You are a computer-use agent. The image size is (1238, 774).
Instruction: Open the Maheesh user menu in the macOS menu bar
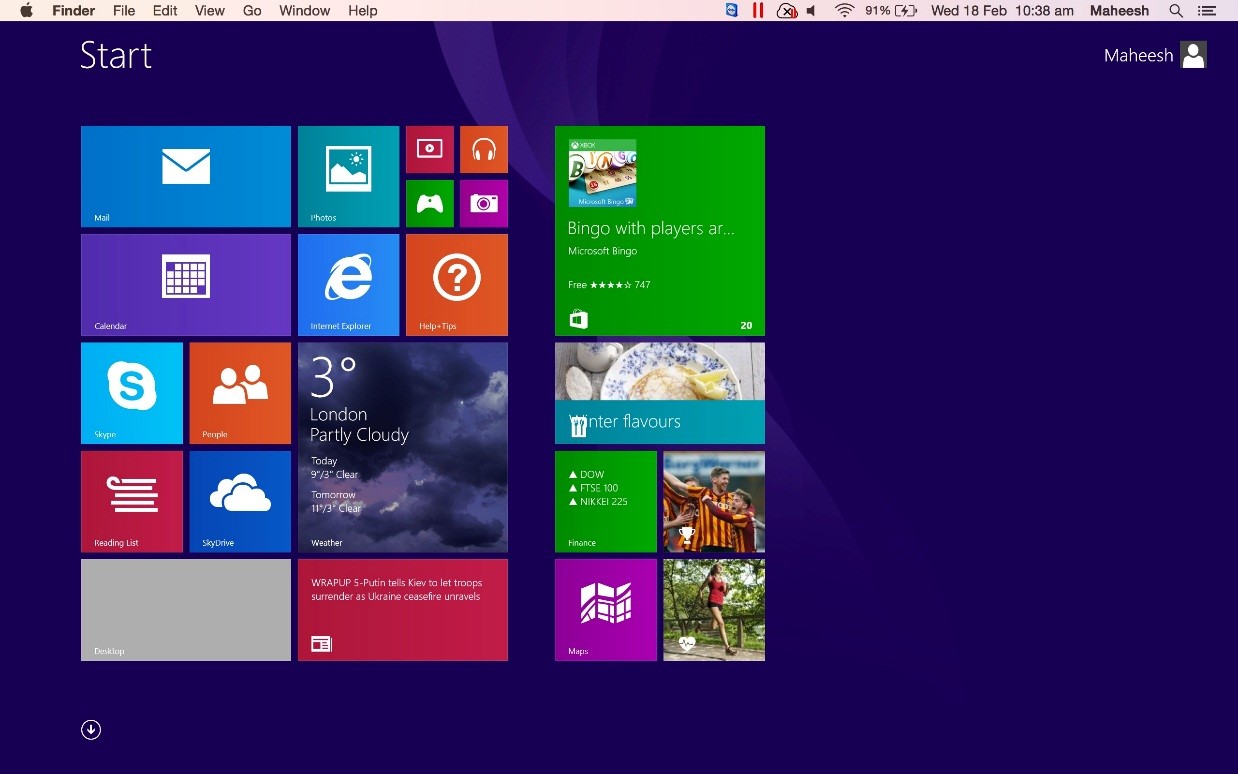coord(1119,11)
